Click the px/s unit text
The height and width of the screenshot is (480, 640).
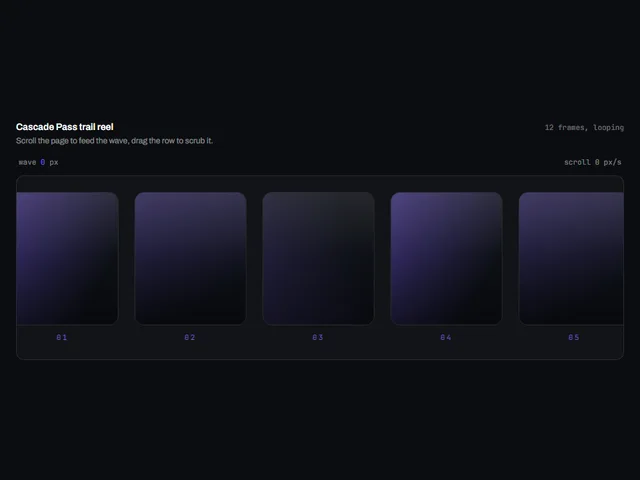click(x=612, y=162)
